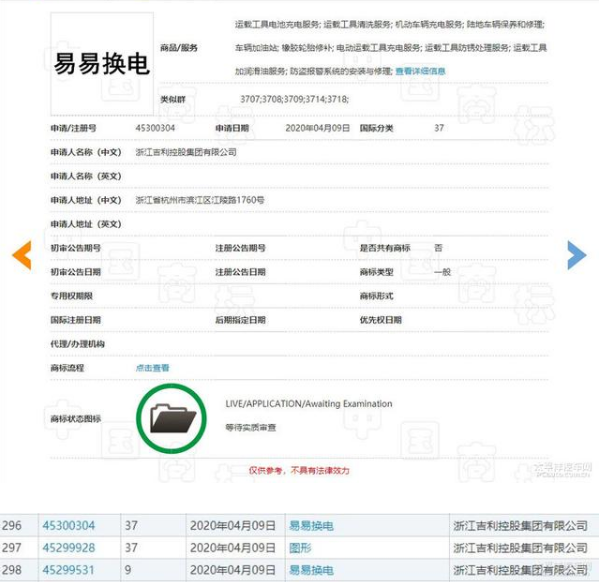The width and height of the screenshot is (611, 583).
Task: Click the 图形 trademark name in row 297
Action: pos(300,548)
